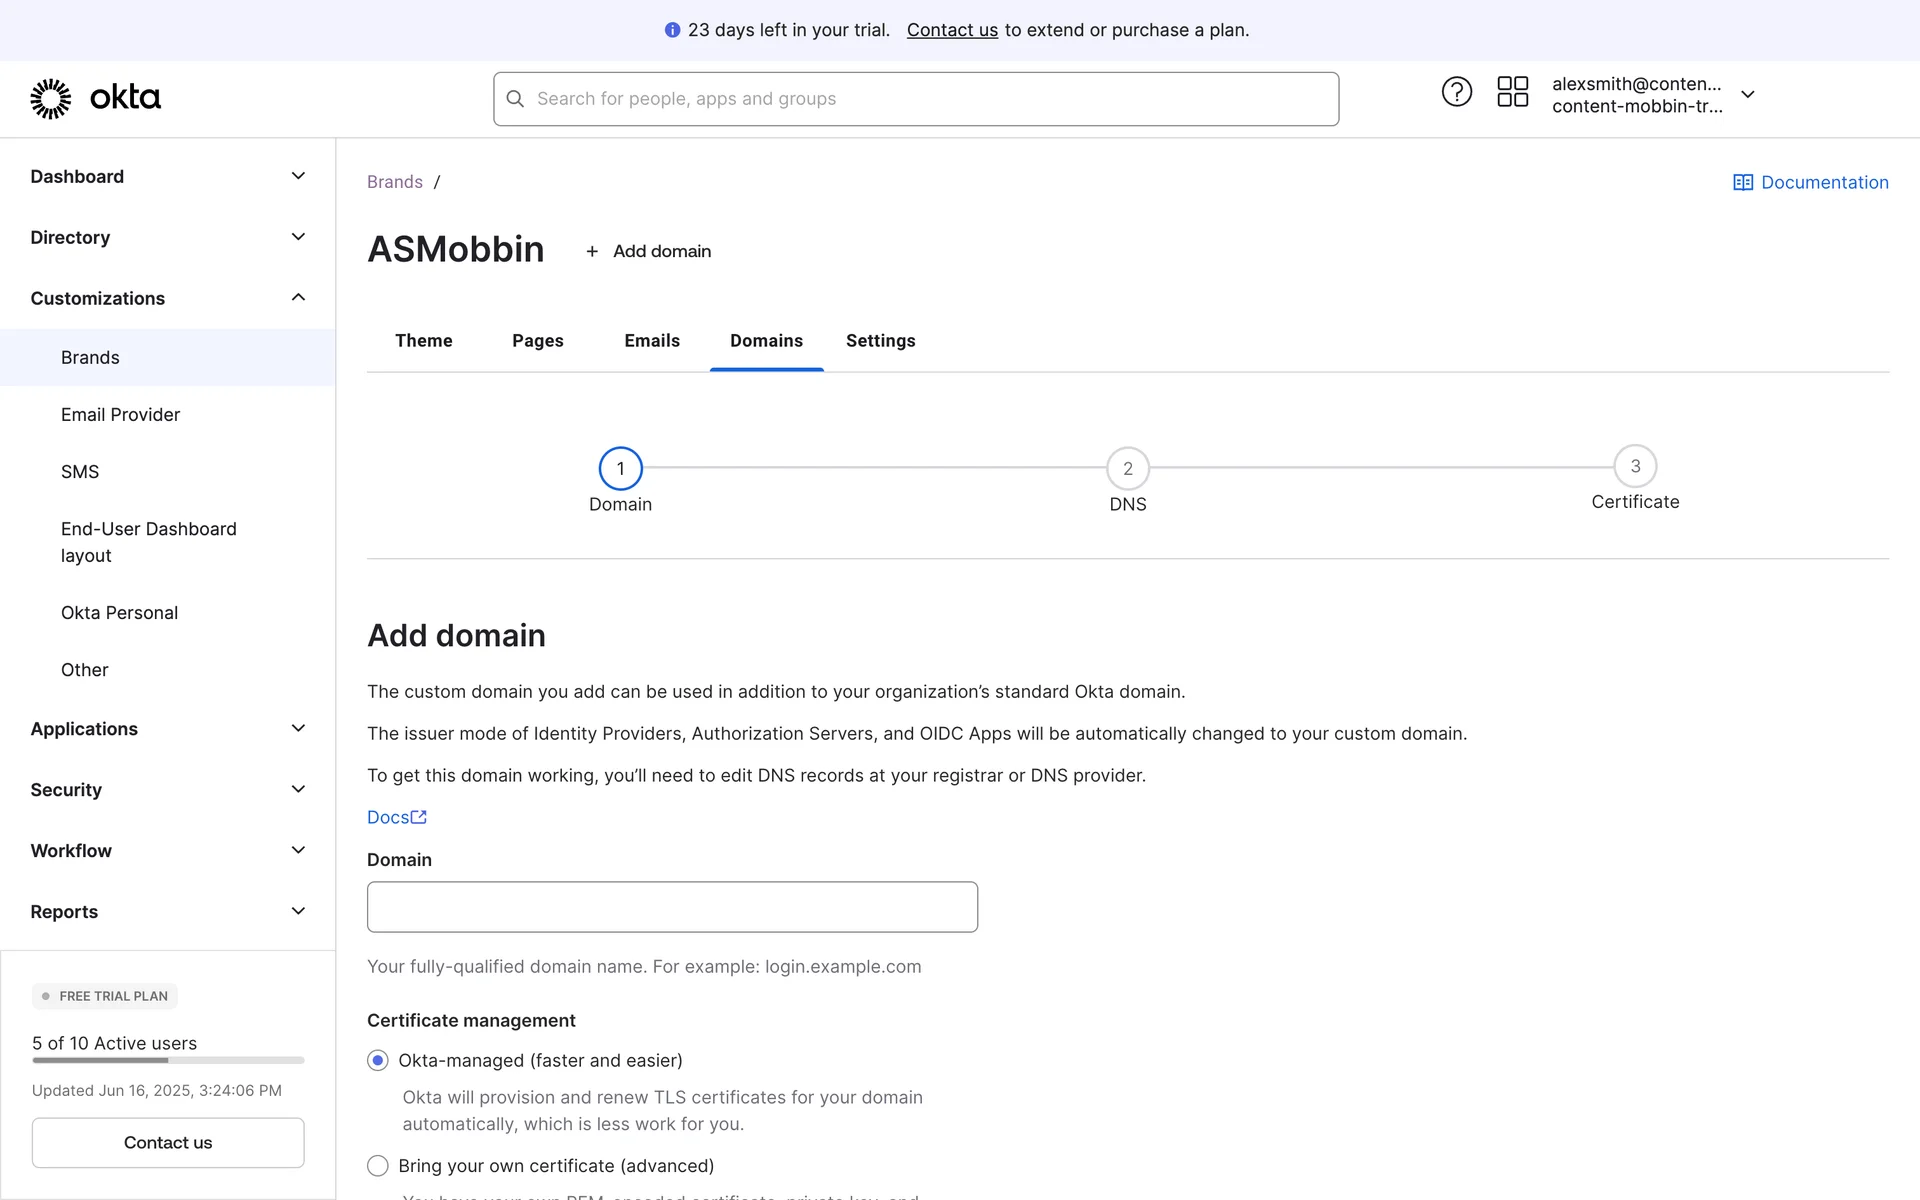
Task: Click the Okta sunburst logo
Action: (50, 98)
